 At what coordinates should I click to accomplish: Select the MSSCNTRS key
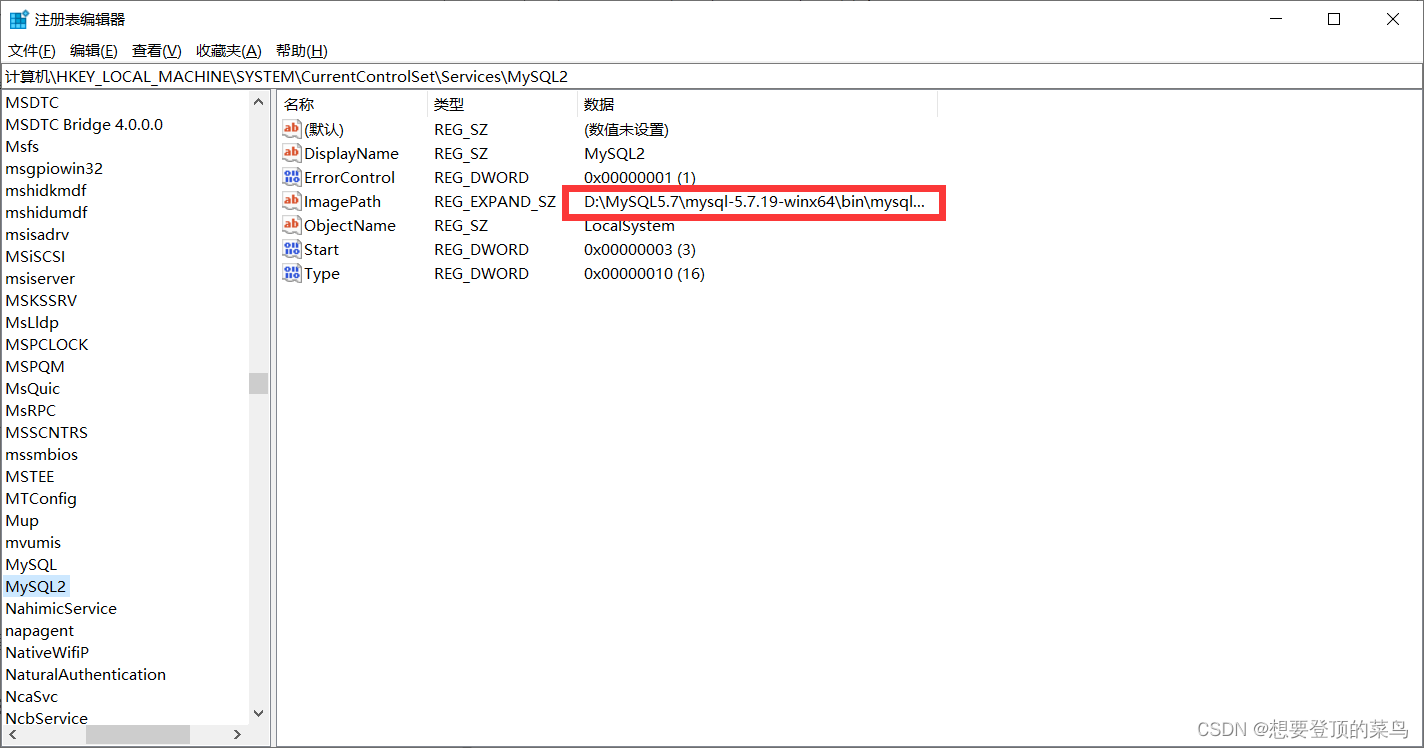(x=47, y=432)
